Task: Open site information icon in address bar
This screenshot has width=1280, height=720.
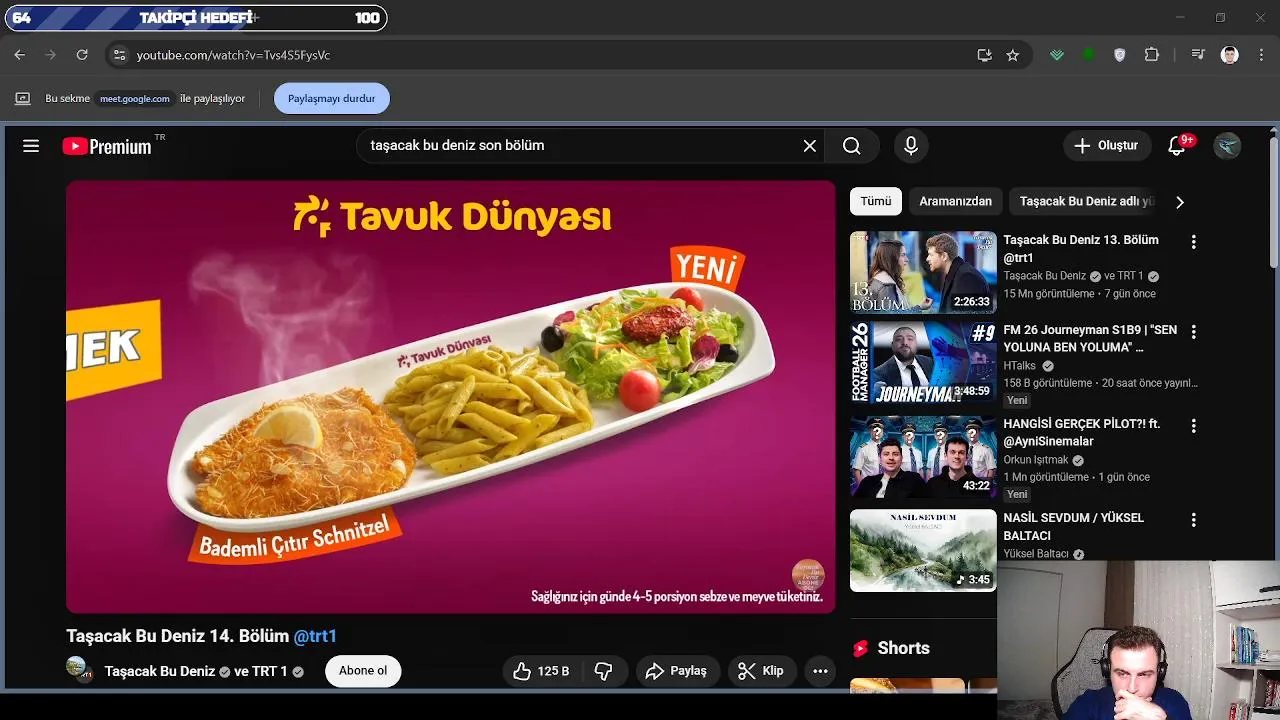Action: (119, 55)
